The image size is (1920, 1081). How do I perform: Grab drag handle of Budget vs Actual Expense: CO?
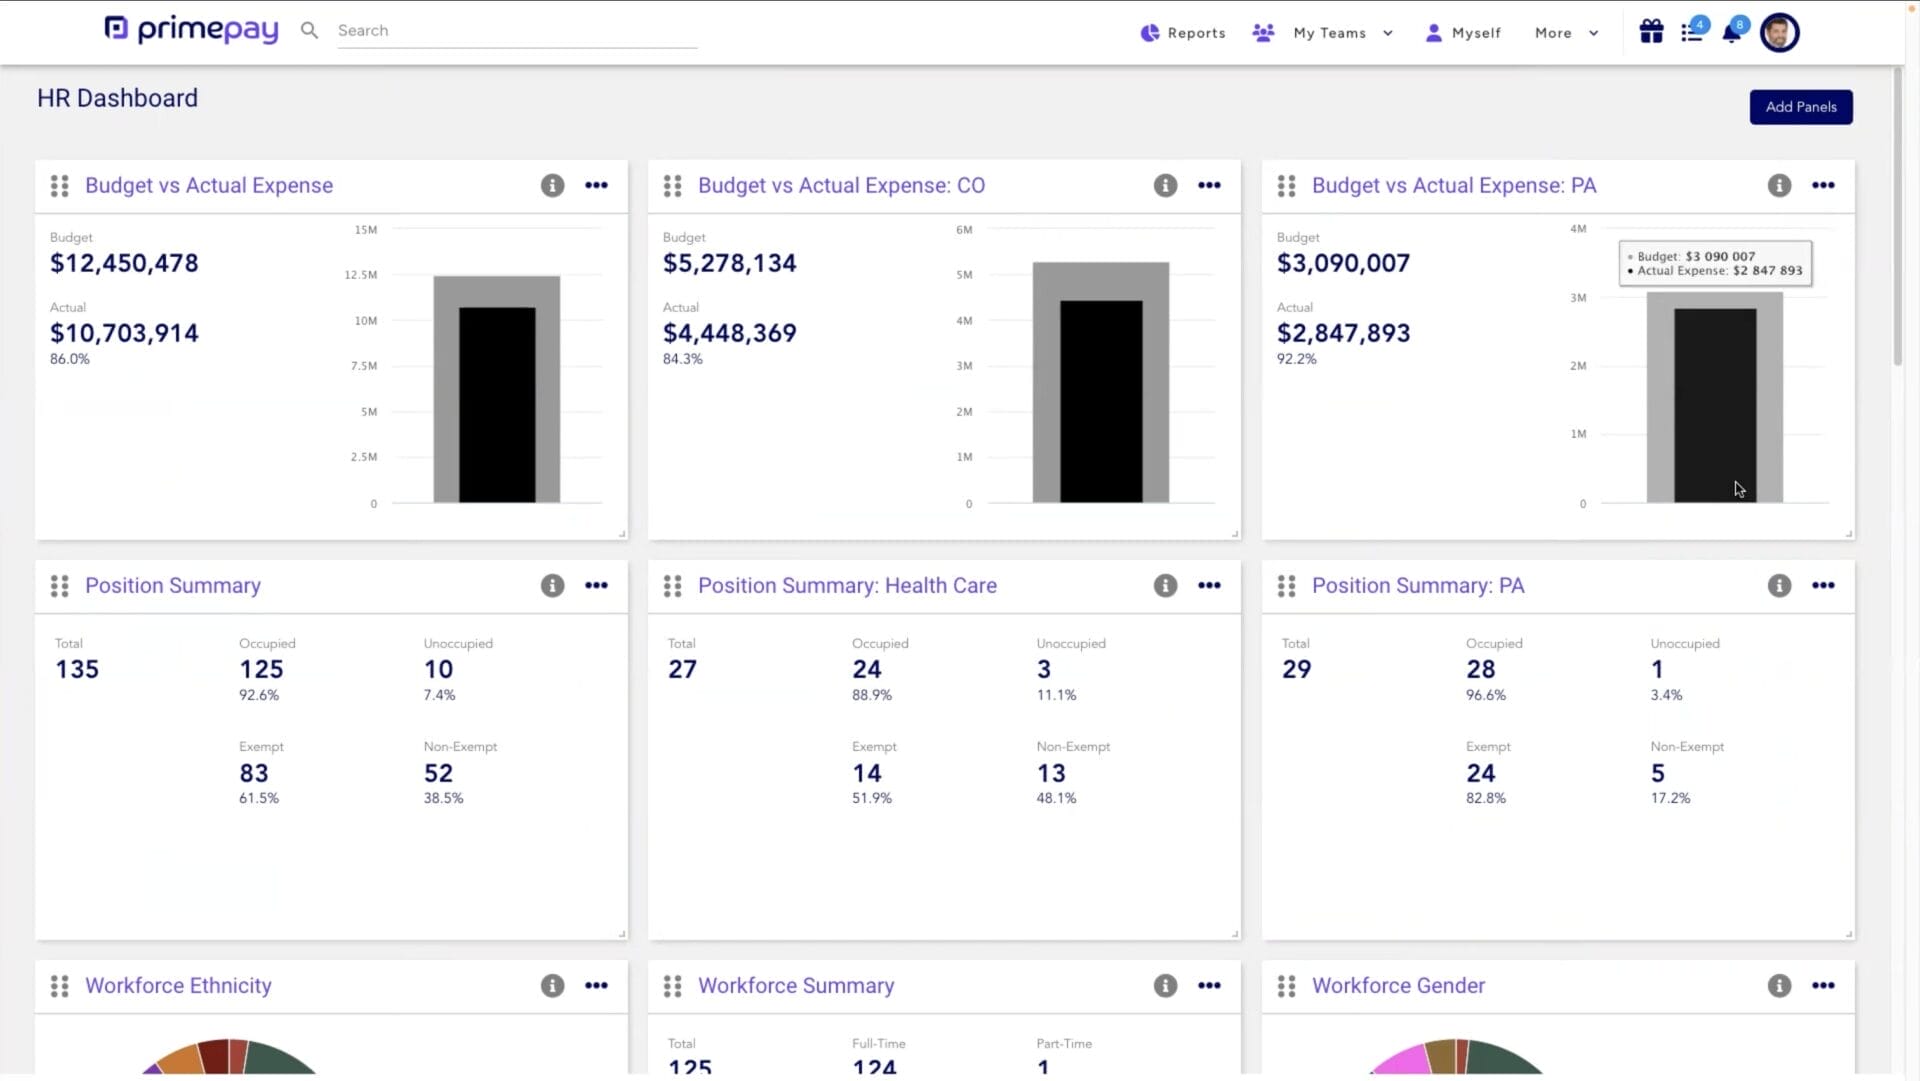pos(673,186)
